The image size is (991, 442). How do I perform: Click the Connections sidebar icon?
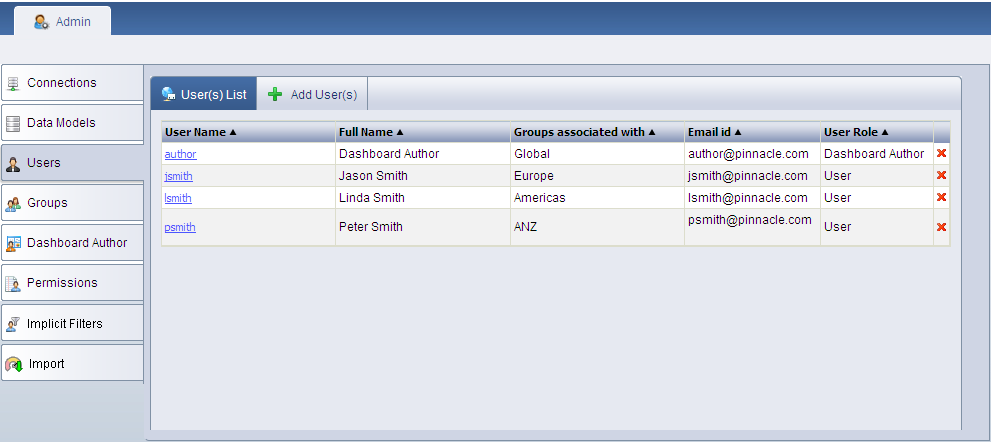[14, 83]
